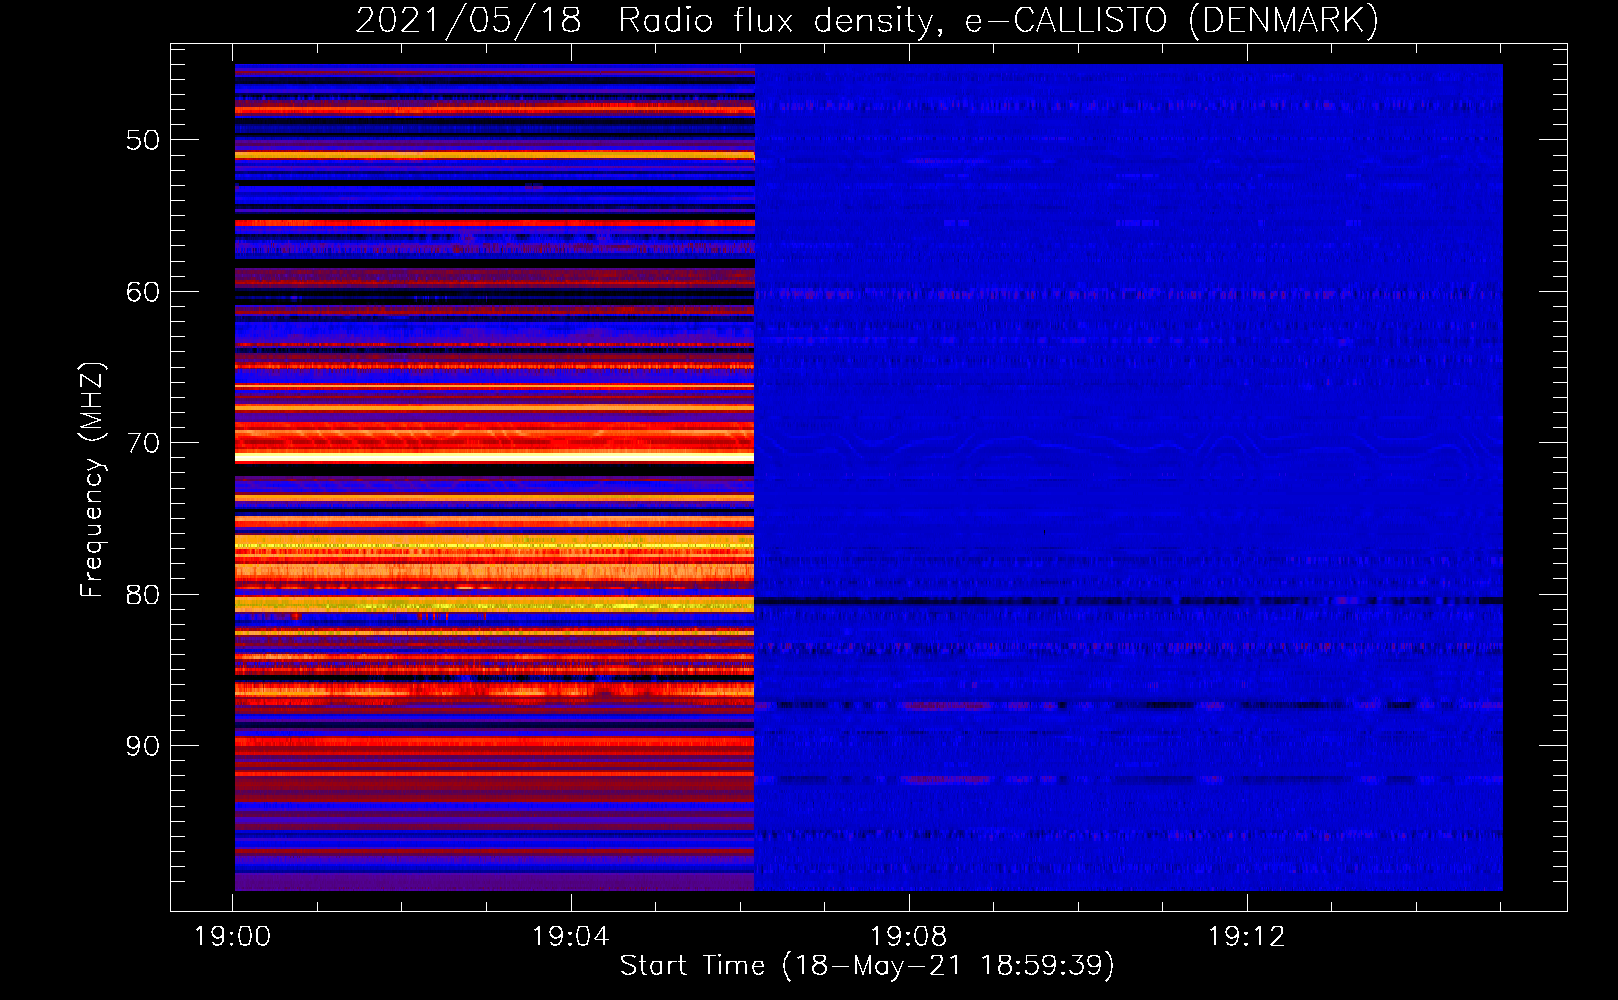Click the '60' frequency tick label
The width and height of the screenshot is (1618, 1000).
point(143,292)
